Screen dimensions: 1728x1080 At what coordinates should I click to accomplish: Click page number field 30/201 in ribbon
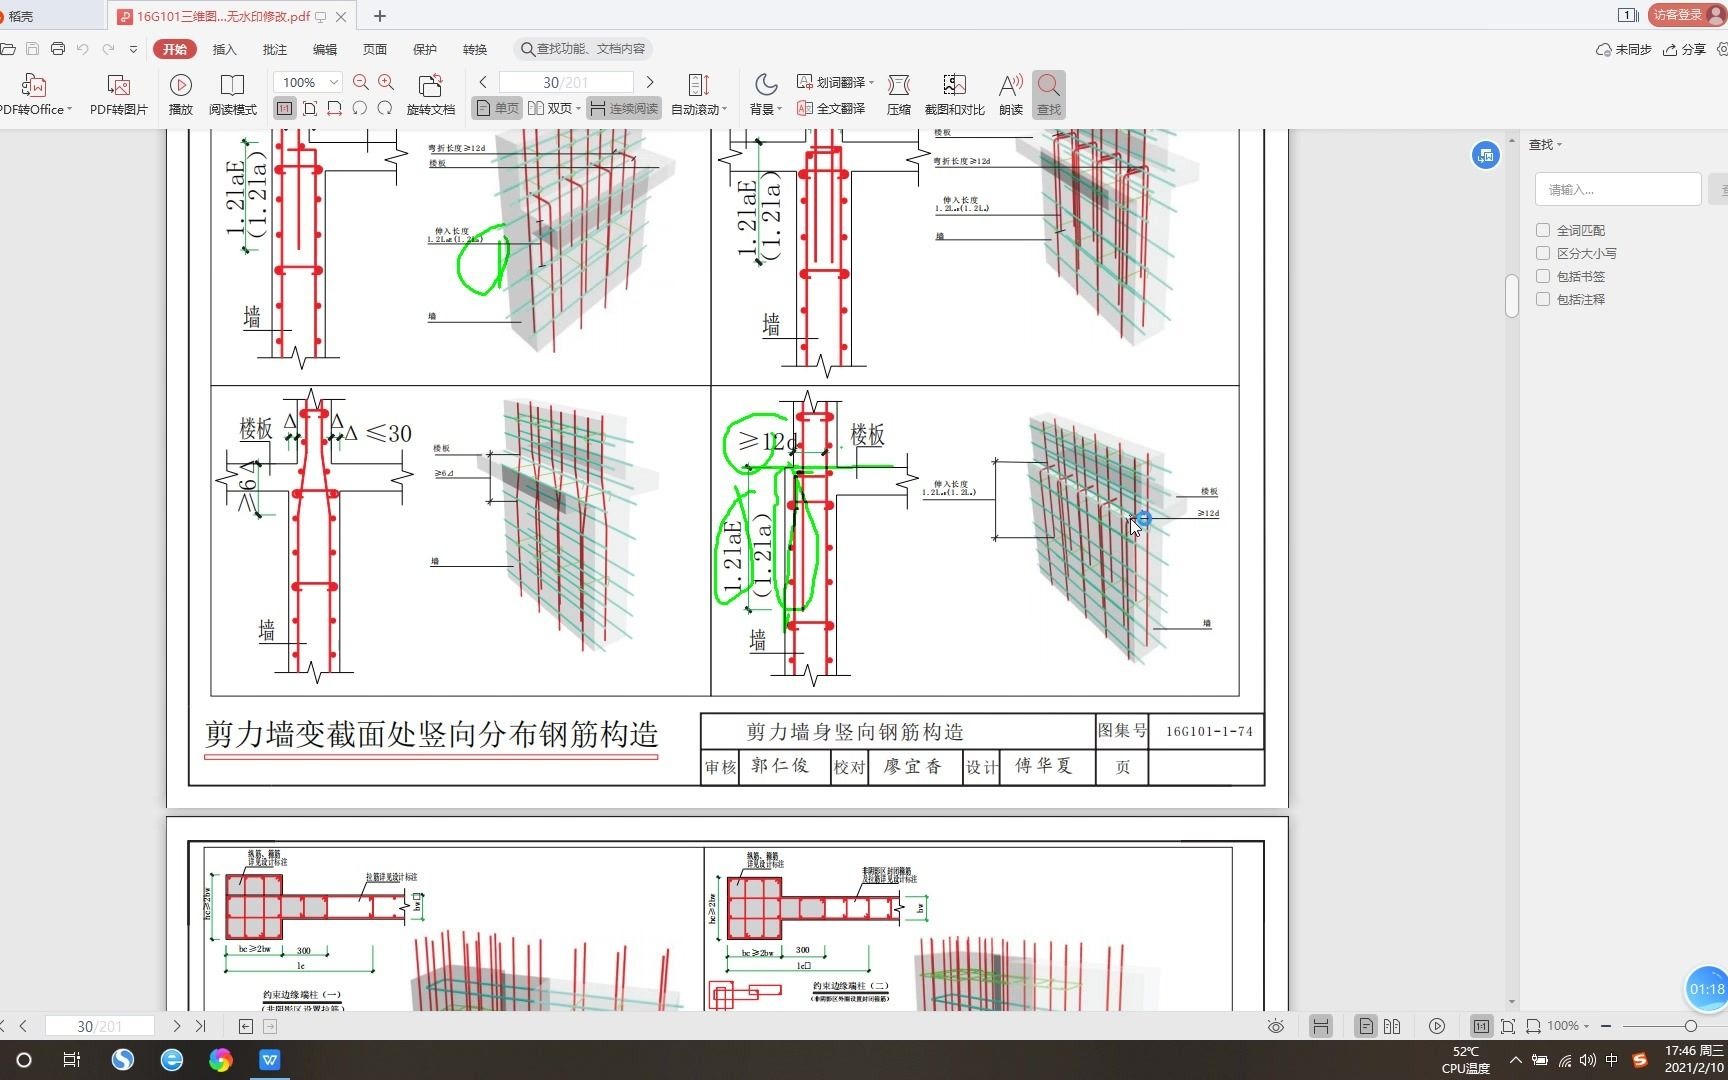tap(566, 82)
